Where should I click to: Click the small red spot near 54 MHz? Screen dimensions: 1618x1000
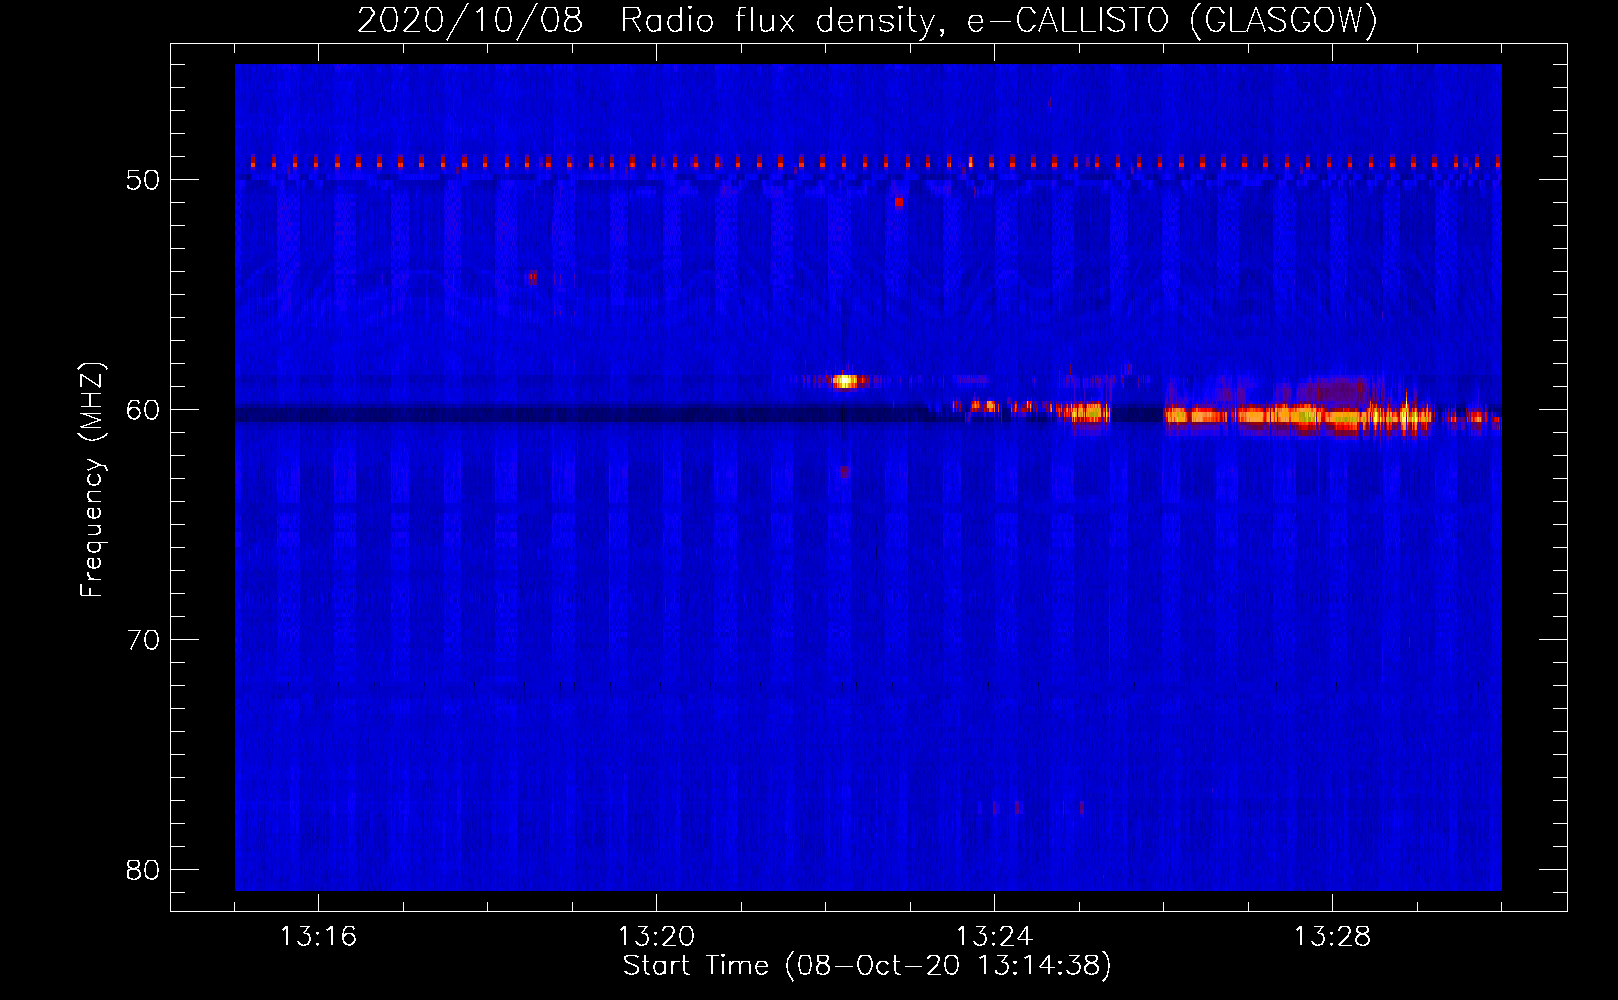533,277
